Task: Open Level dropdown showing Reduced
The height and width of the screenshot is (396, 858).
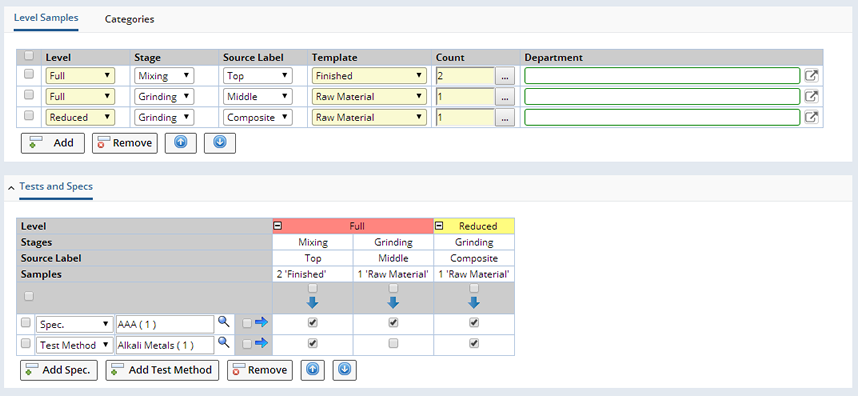Action: (80, 118)
